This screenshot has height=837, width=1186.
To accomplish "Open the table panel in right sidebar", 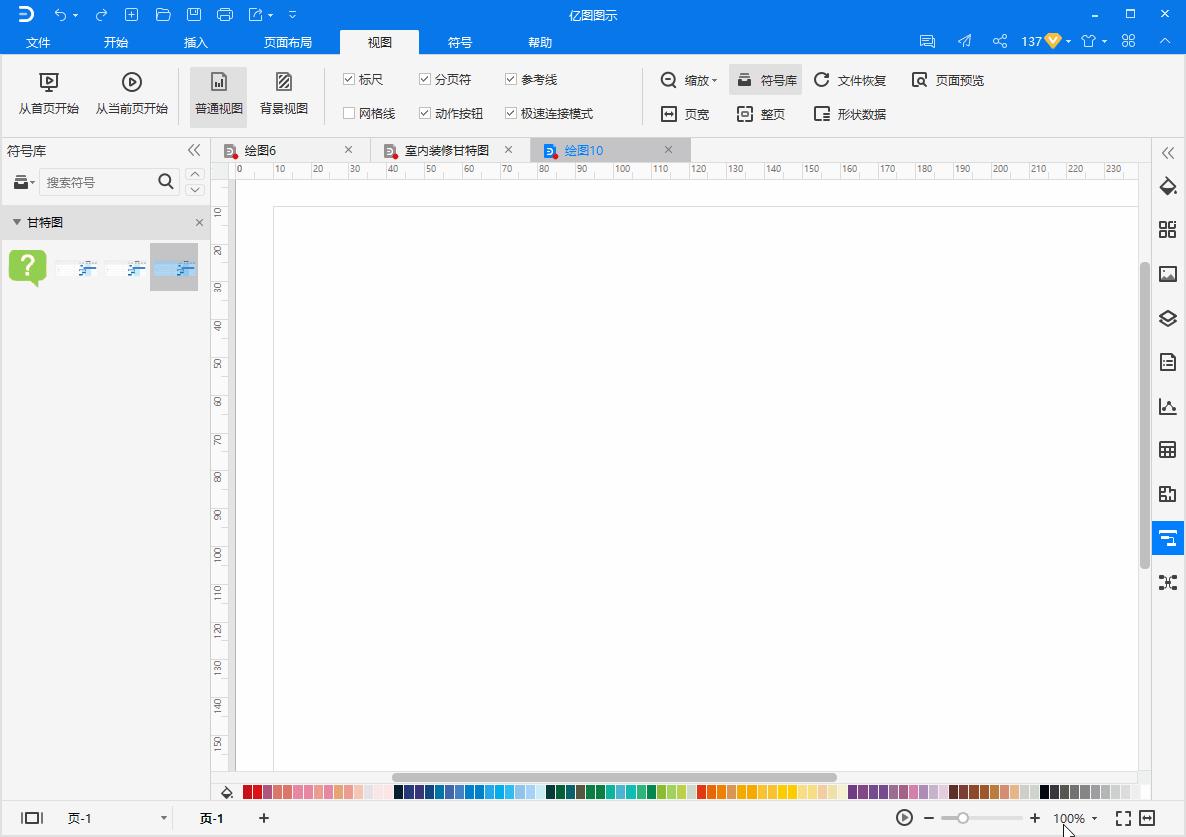I will point(1168,450).
